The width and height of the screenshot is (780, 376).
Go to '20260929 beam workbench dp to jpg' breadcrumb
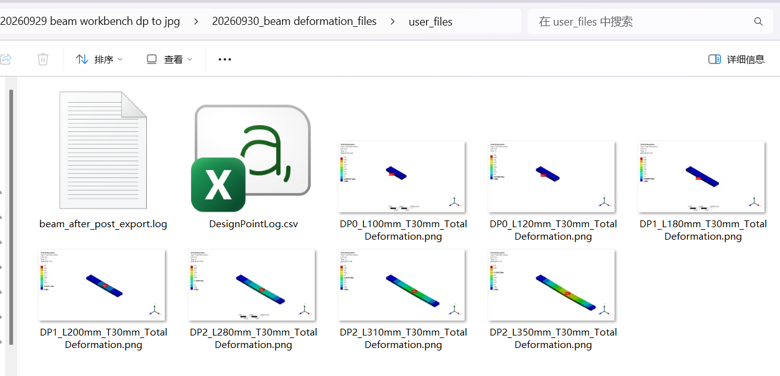(x=90, y=21)
